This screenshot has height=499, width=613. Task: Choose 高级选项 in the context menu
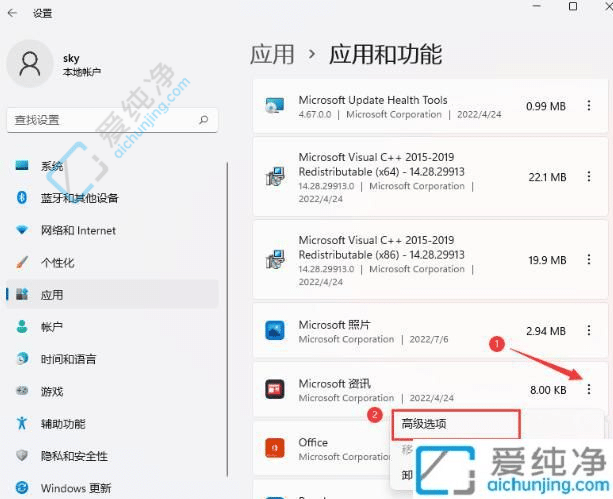[456, 424]
